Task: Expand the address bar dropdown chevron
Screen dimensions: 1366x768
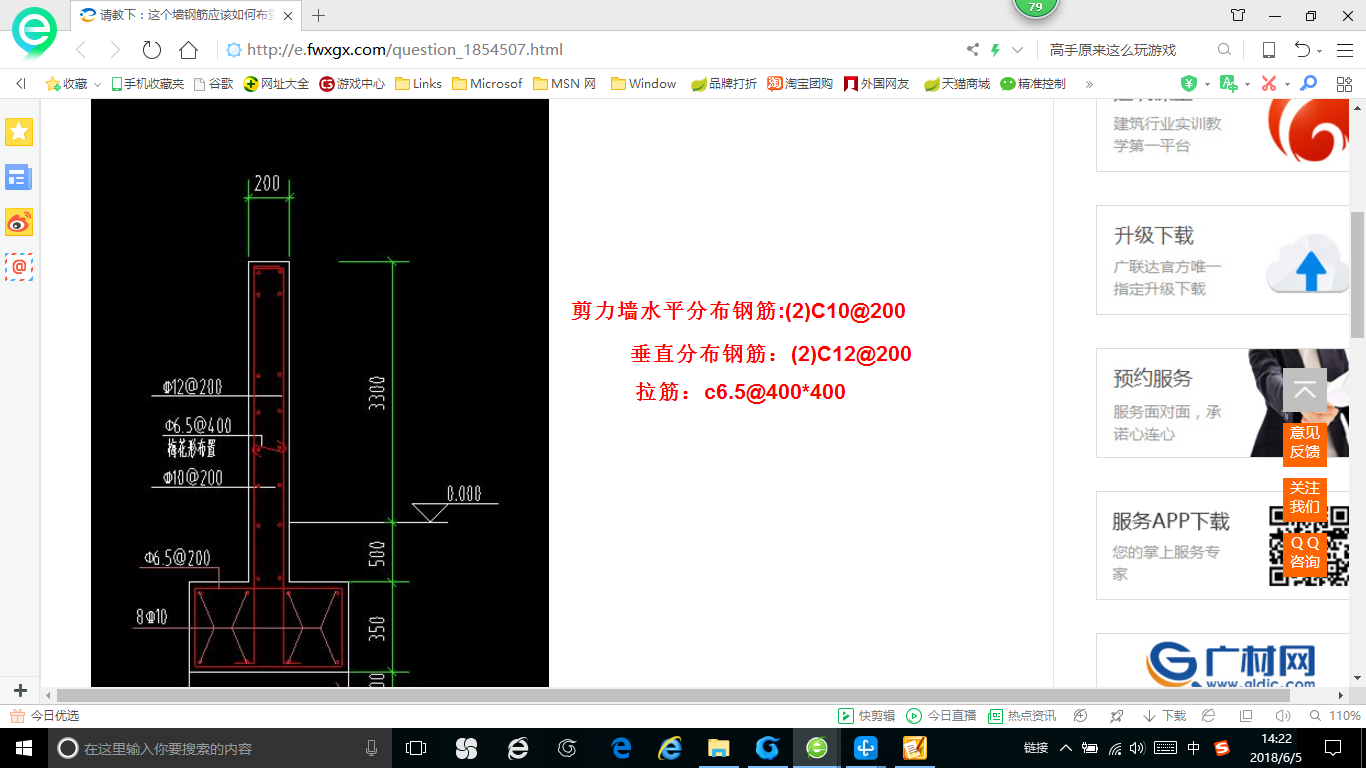Action: (x=1018, y=50)
